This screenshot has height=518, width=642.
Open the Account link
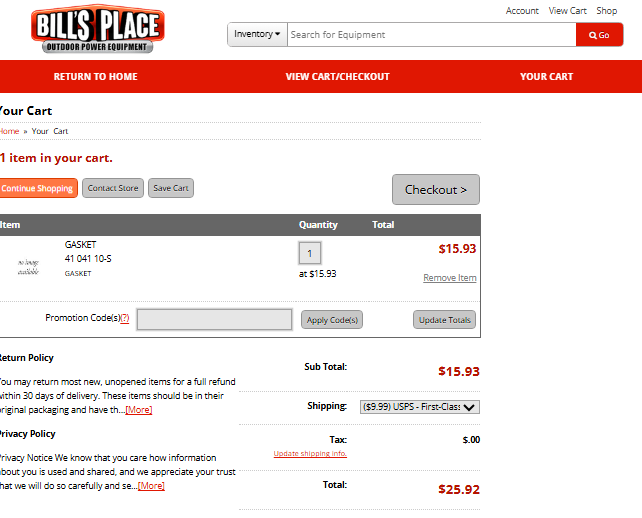pos(522,11)
